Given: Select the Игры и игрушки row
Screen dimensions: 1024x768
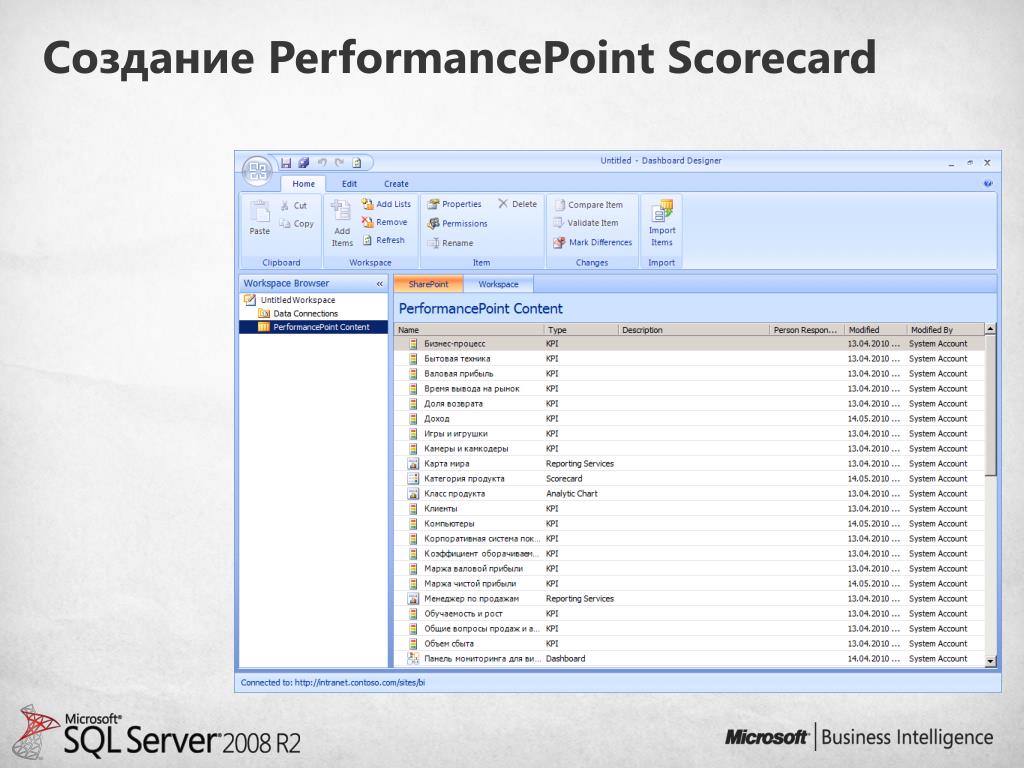Looking at the screenshot, I should pos(689,434).
